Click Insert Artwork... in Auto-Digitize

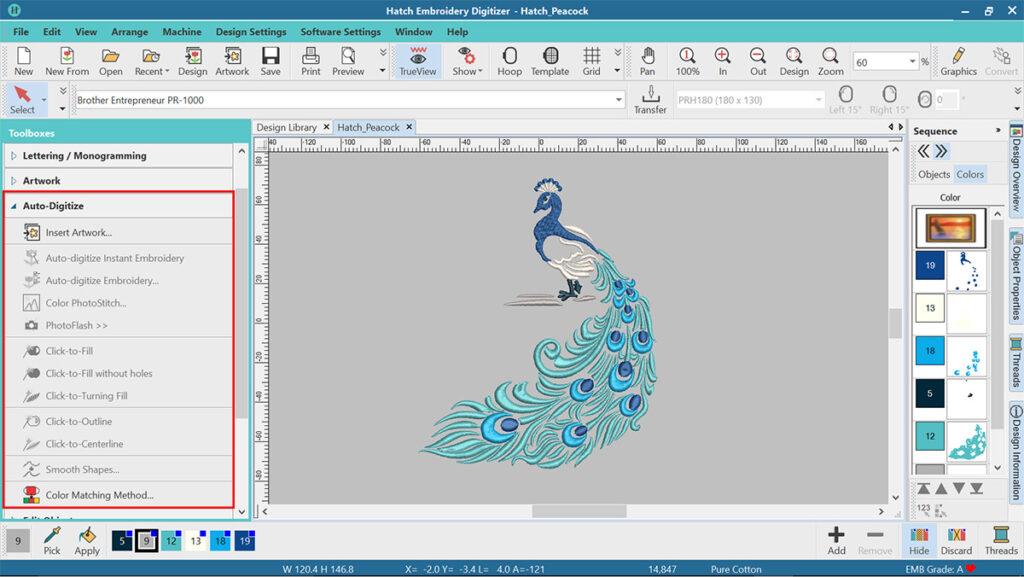pyautogui.click(x=78, y=232)
